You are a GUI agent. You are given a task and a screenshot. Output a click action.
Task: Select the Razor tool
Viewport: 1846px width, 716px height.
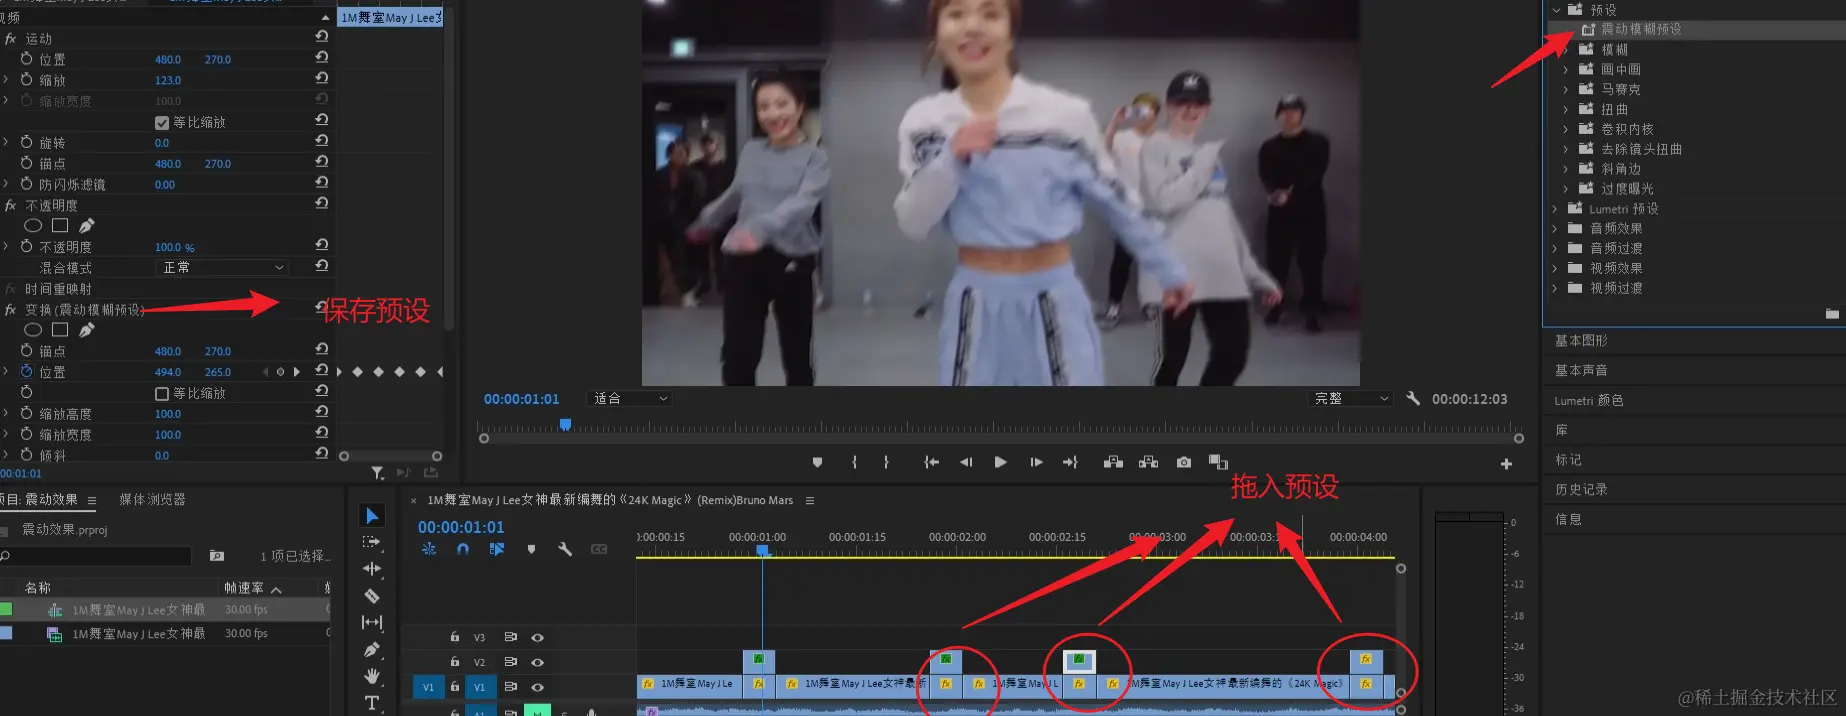372,596
